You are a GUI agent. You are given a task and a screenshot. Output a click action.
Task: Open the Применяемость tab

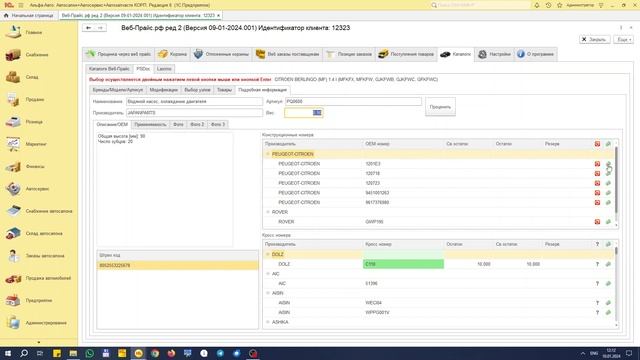tap(150, 124)
